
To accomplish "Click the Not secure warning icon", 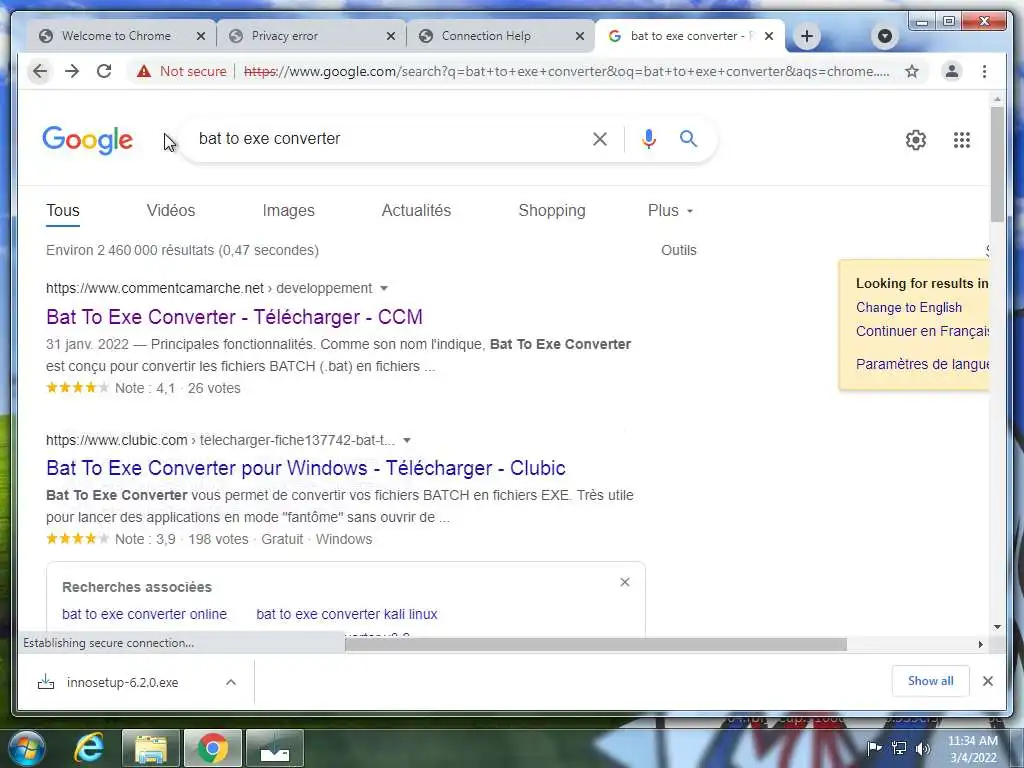I will (x=144, y=71).
